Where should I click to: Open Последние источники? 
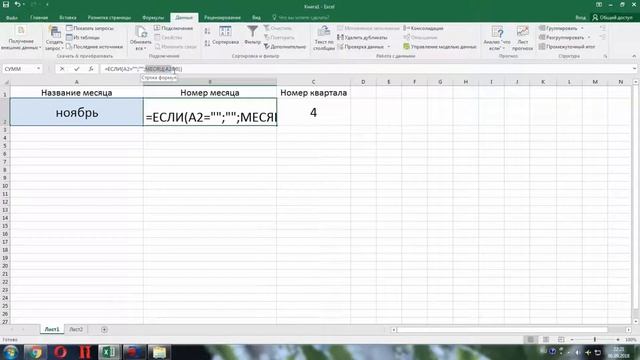[94, 47]
